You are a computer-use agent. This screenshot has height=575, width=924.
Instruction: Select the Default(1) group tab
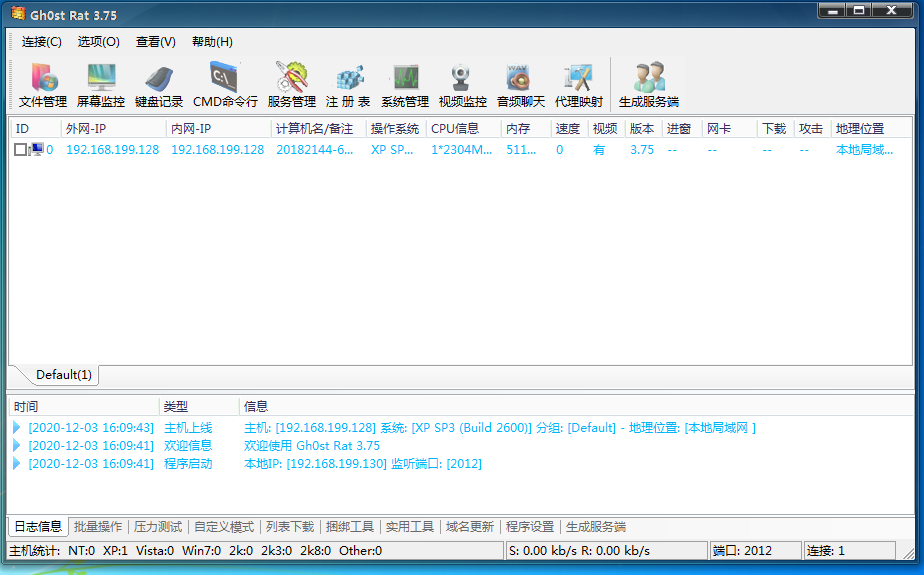coord(64,375)
